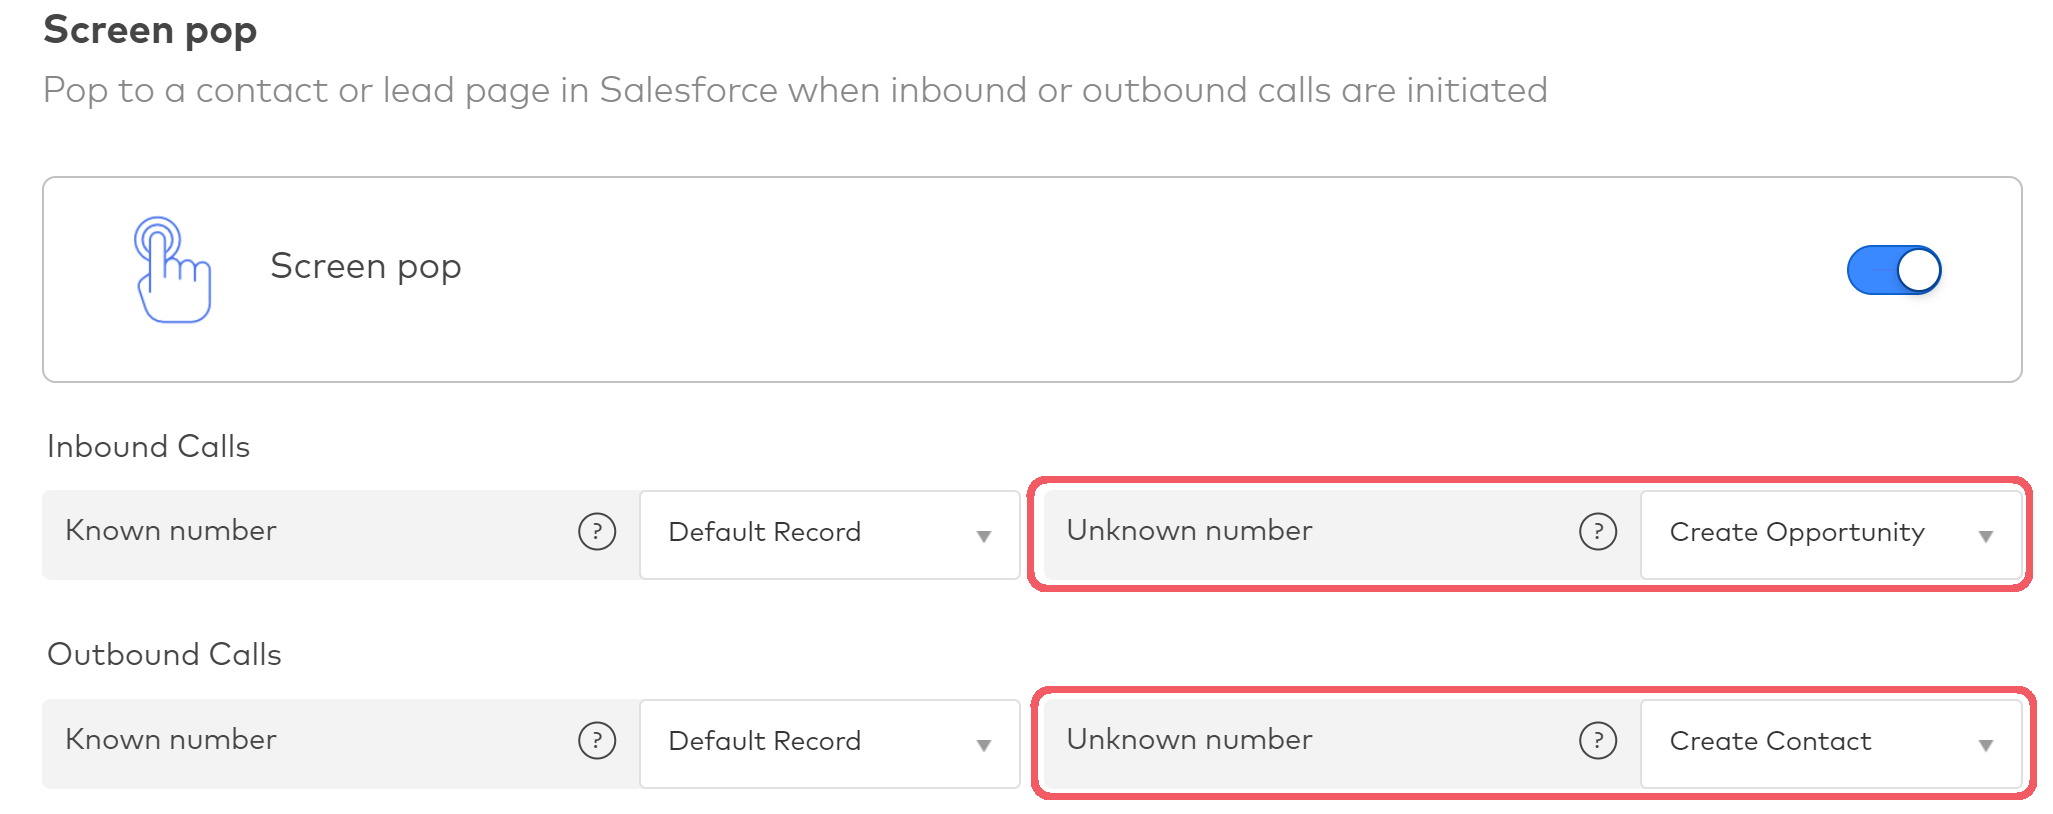Image resolution: width=2053 pixels, height=814 pixels.
Task: Click the inbound Known number field label
Action: (171, 531)
